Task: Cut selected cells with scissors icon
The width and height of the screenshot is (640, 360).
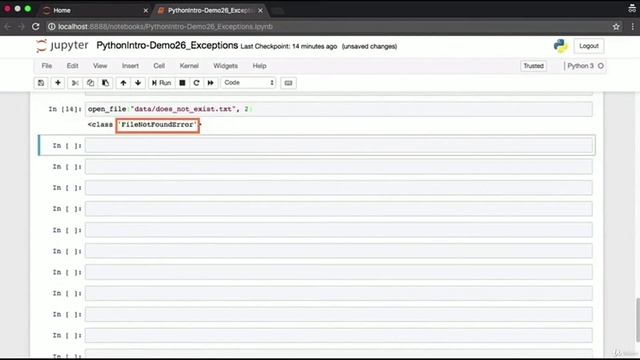Action: point(75,83)
